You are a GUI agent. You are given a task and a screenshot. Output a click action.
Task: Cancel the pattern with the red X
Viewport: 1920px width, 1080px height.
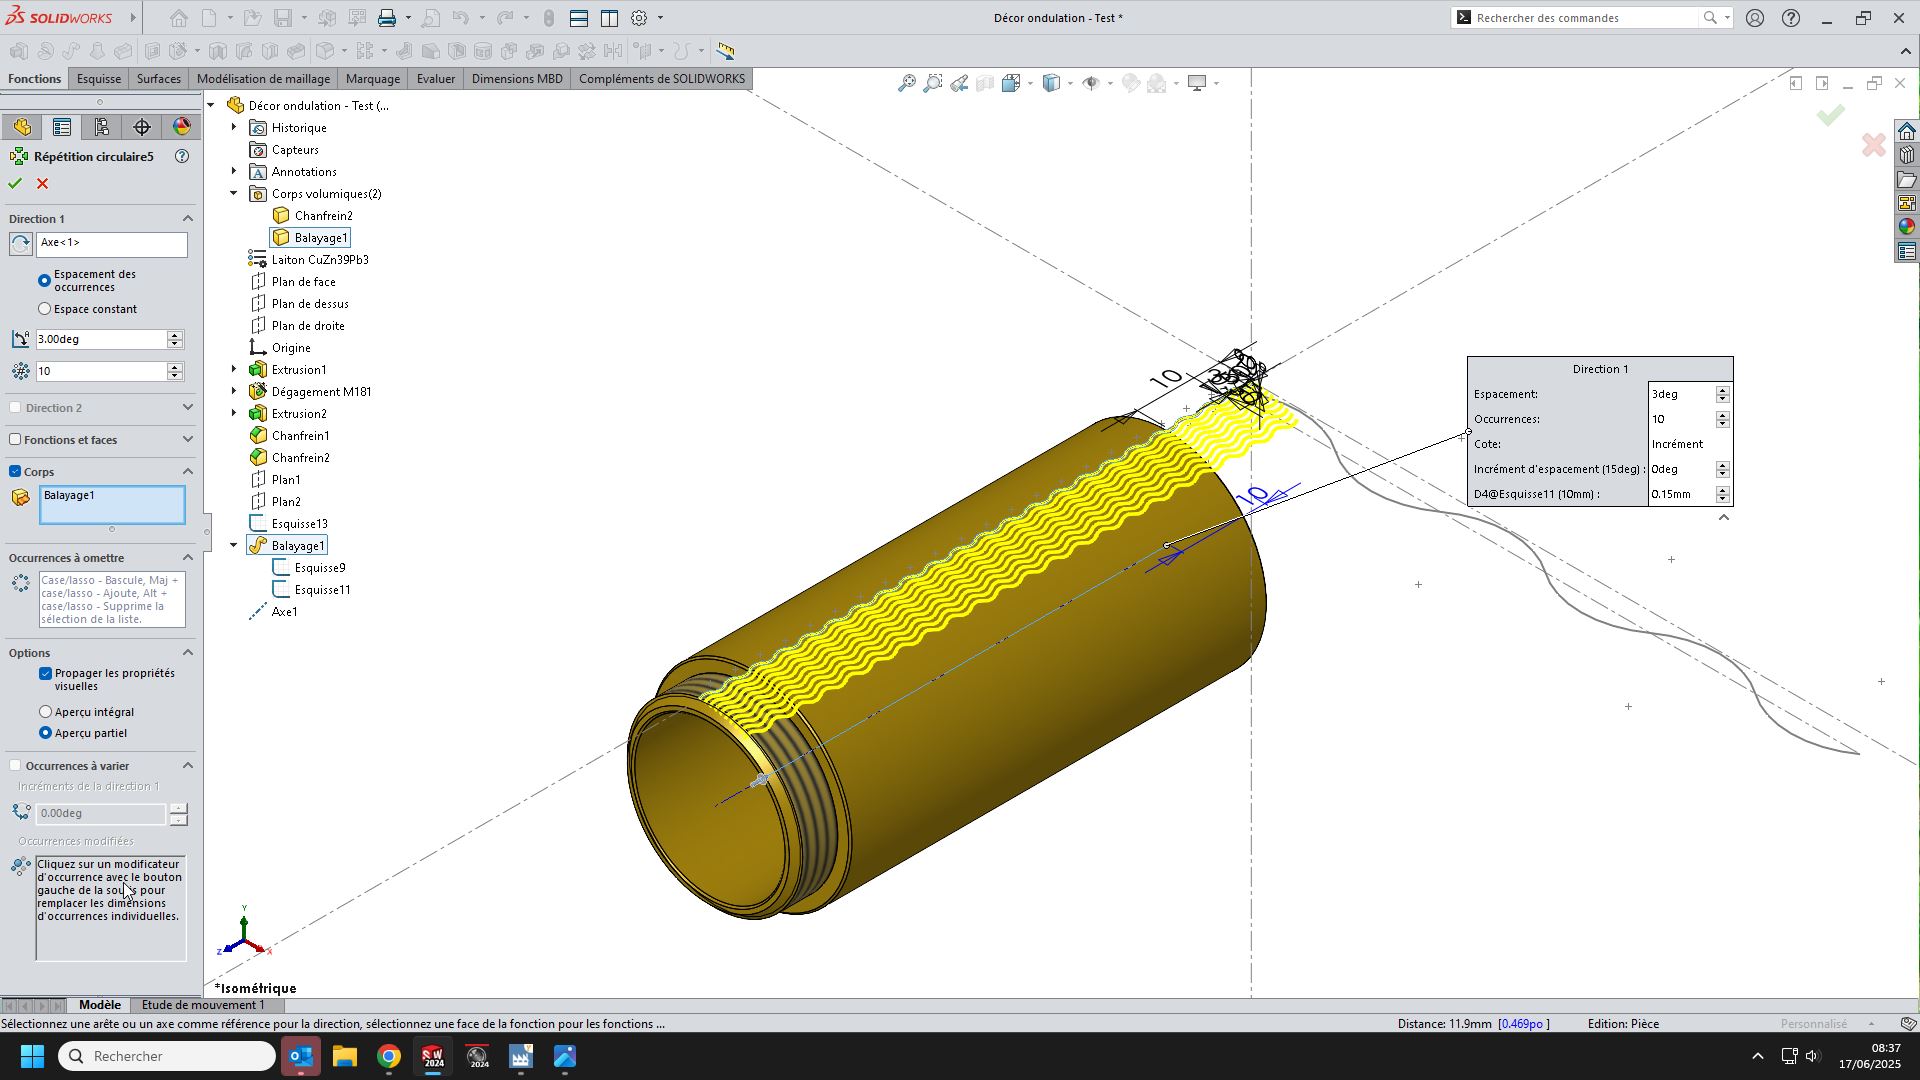(x=43, y=184)
